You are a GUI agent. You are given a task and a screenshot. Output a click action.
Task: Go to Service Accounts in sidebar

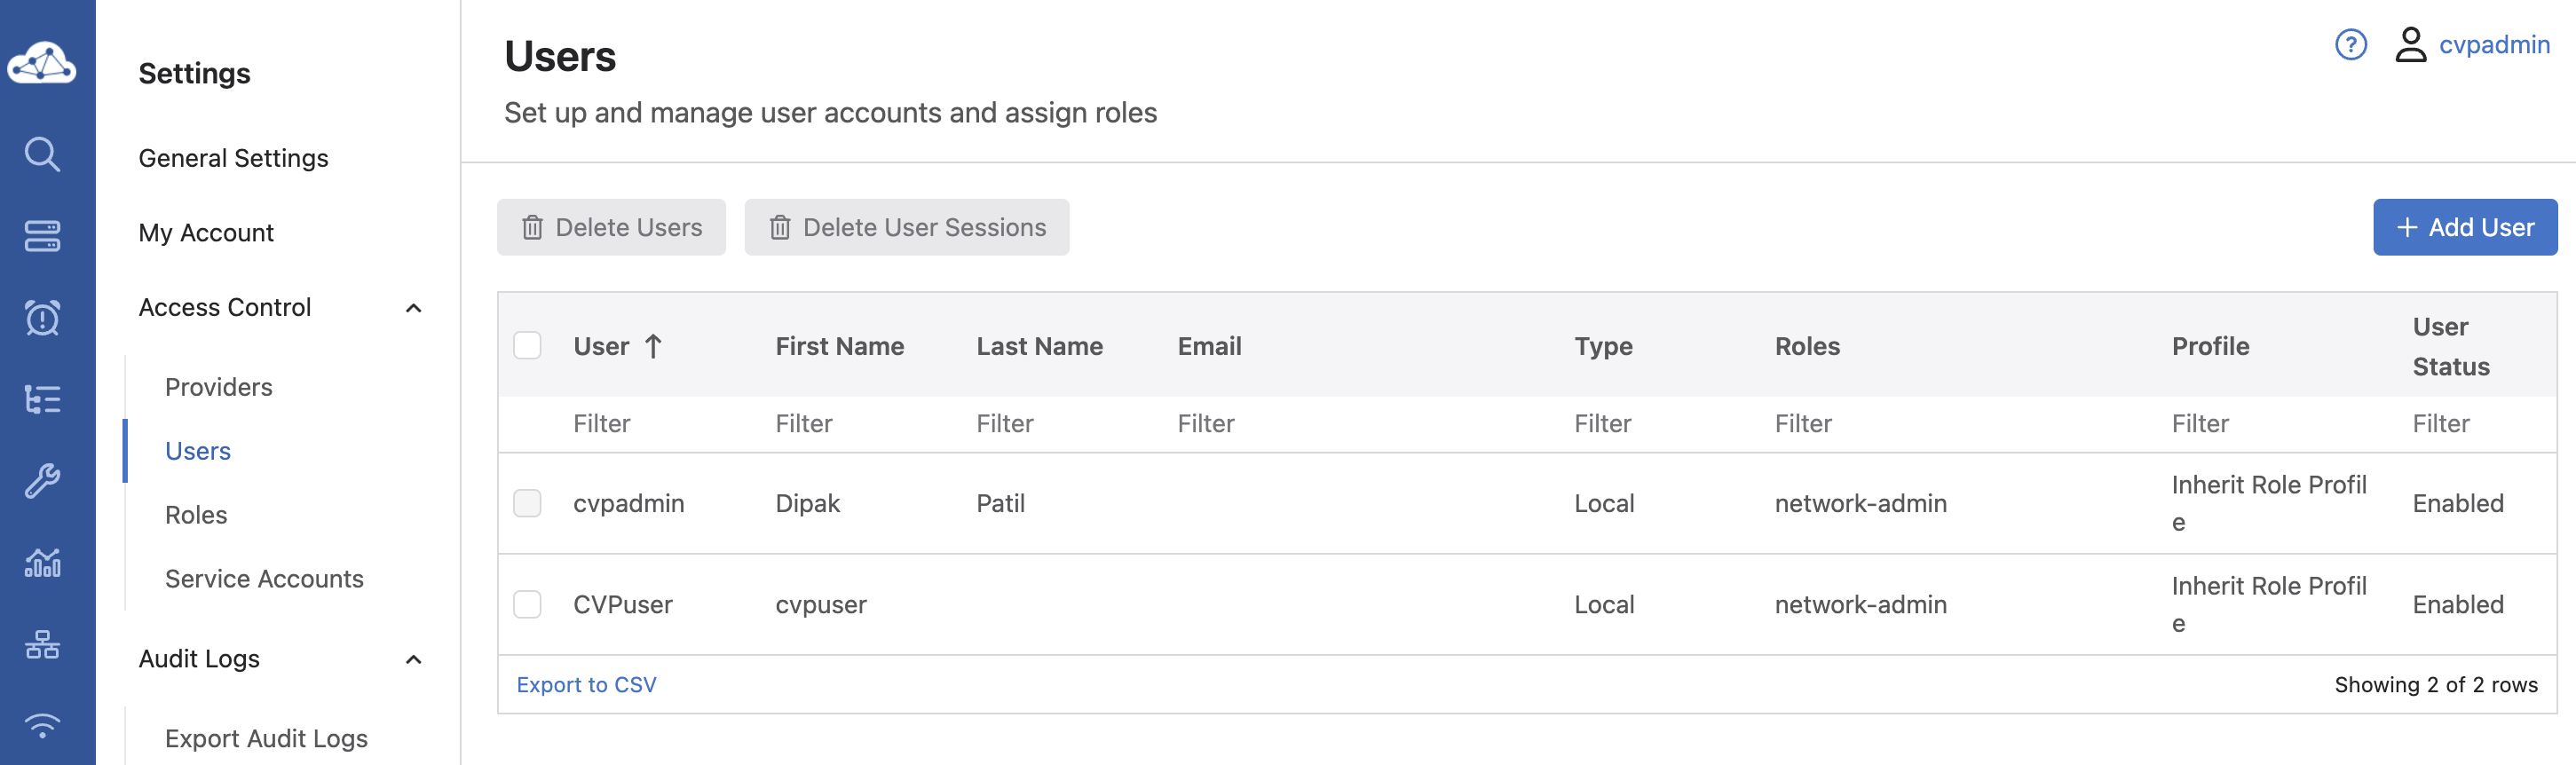264,579
